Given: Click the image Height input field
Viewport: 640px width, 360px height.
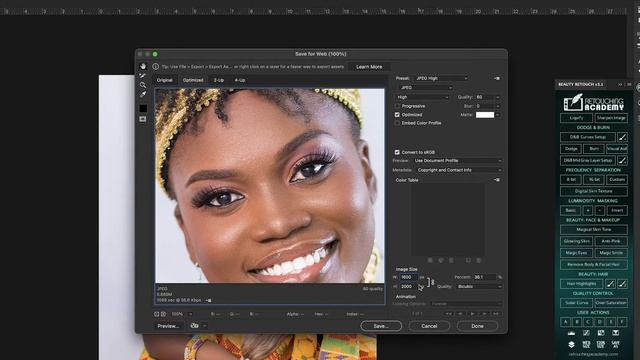Looking at the screenshot, I should (408, 287).
